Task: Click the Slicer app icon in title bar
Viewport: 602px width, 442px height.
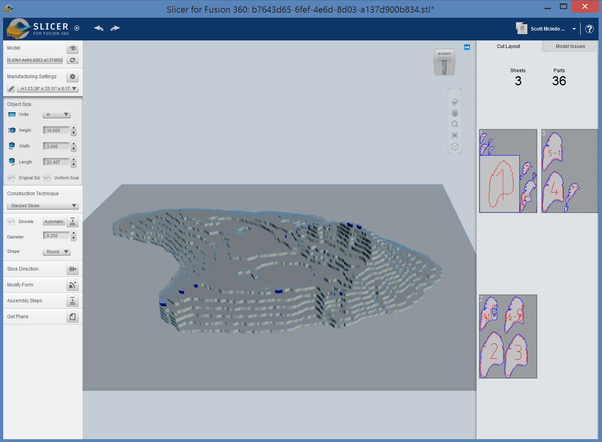Action: pos(8,8)
